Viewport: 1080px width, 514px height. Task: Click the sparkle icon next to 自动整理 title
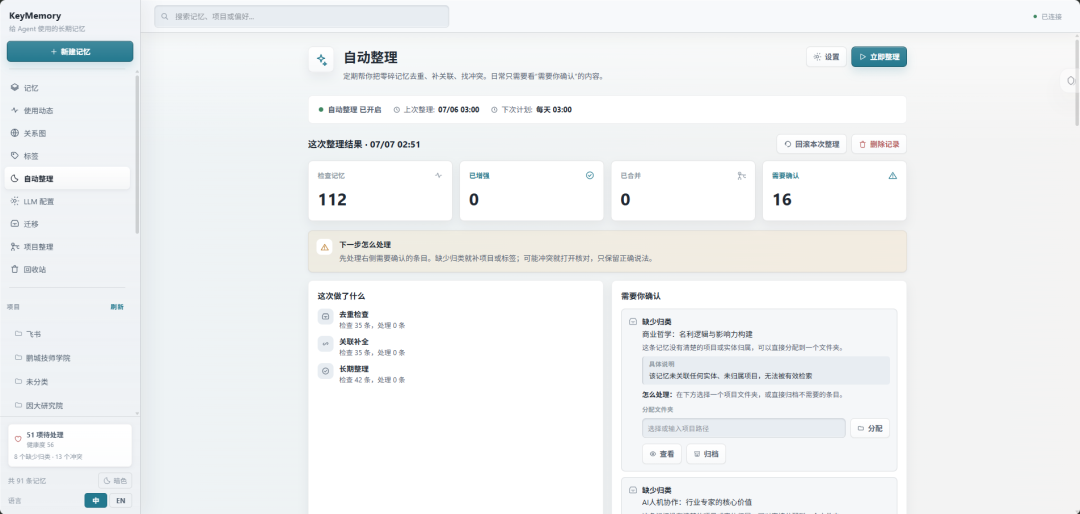pyautogui.click(x=321, y=60)
